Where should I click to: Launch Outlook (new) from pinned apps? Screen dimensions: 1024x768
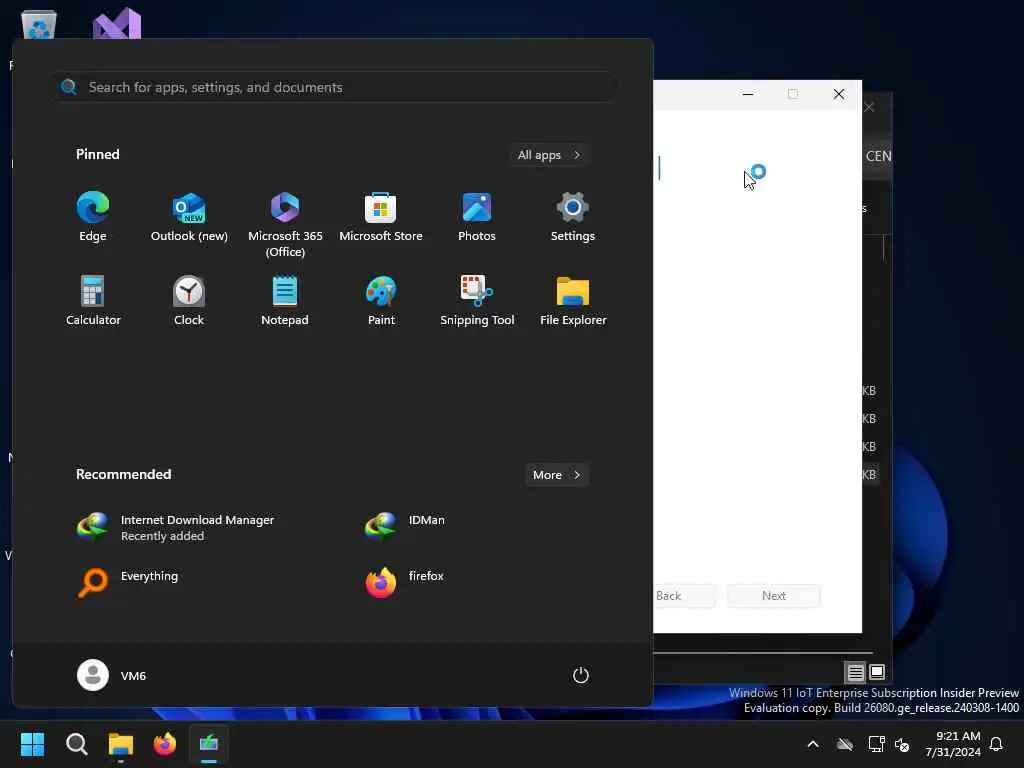click(189, 217)
